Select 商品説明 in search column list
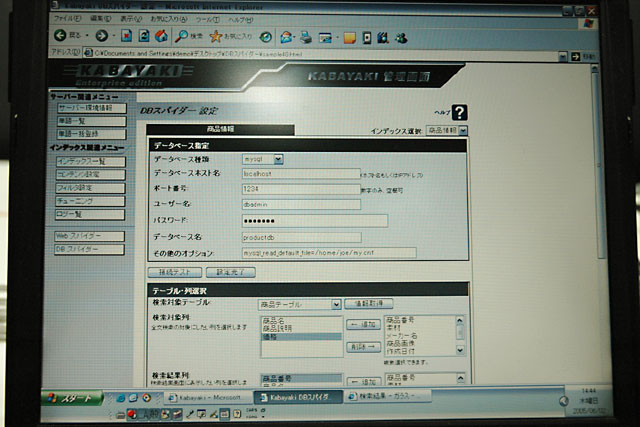 (x=301, y=328)
